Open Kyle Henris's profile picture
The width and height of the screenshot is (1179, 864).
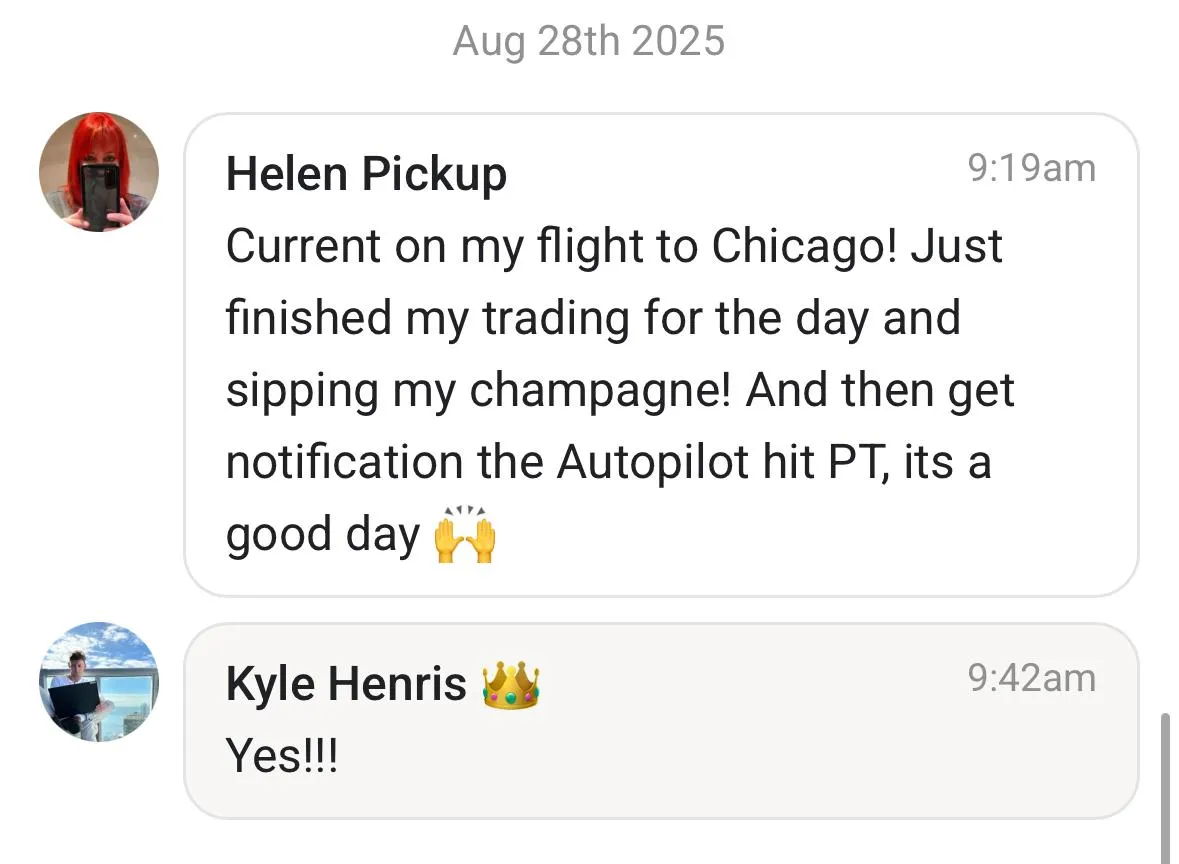click(98, 682)
